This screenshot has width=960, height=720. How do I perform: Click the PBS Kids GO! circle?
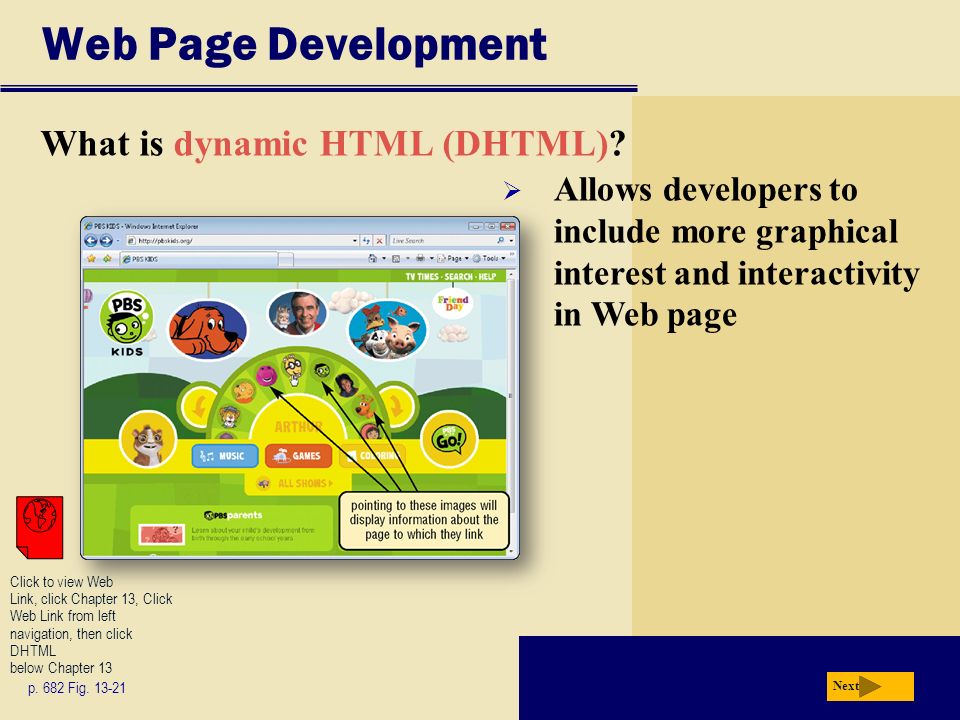tap(449, 438)
